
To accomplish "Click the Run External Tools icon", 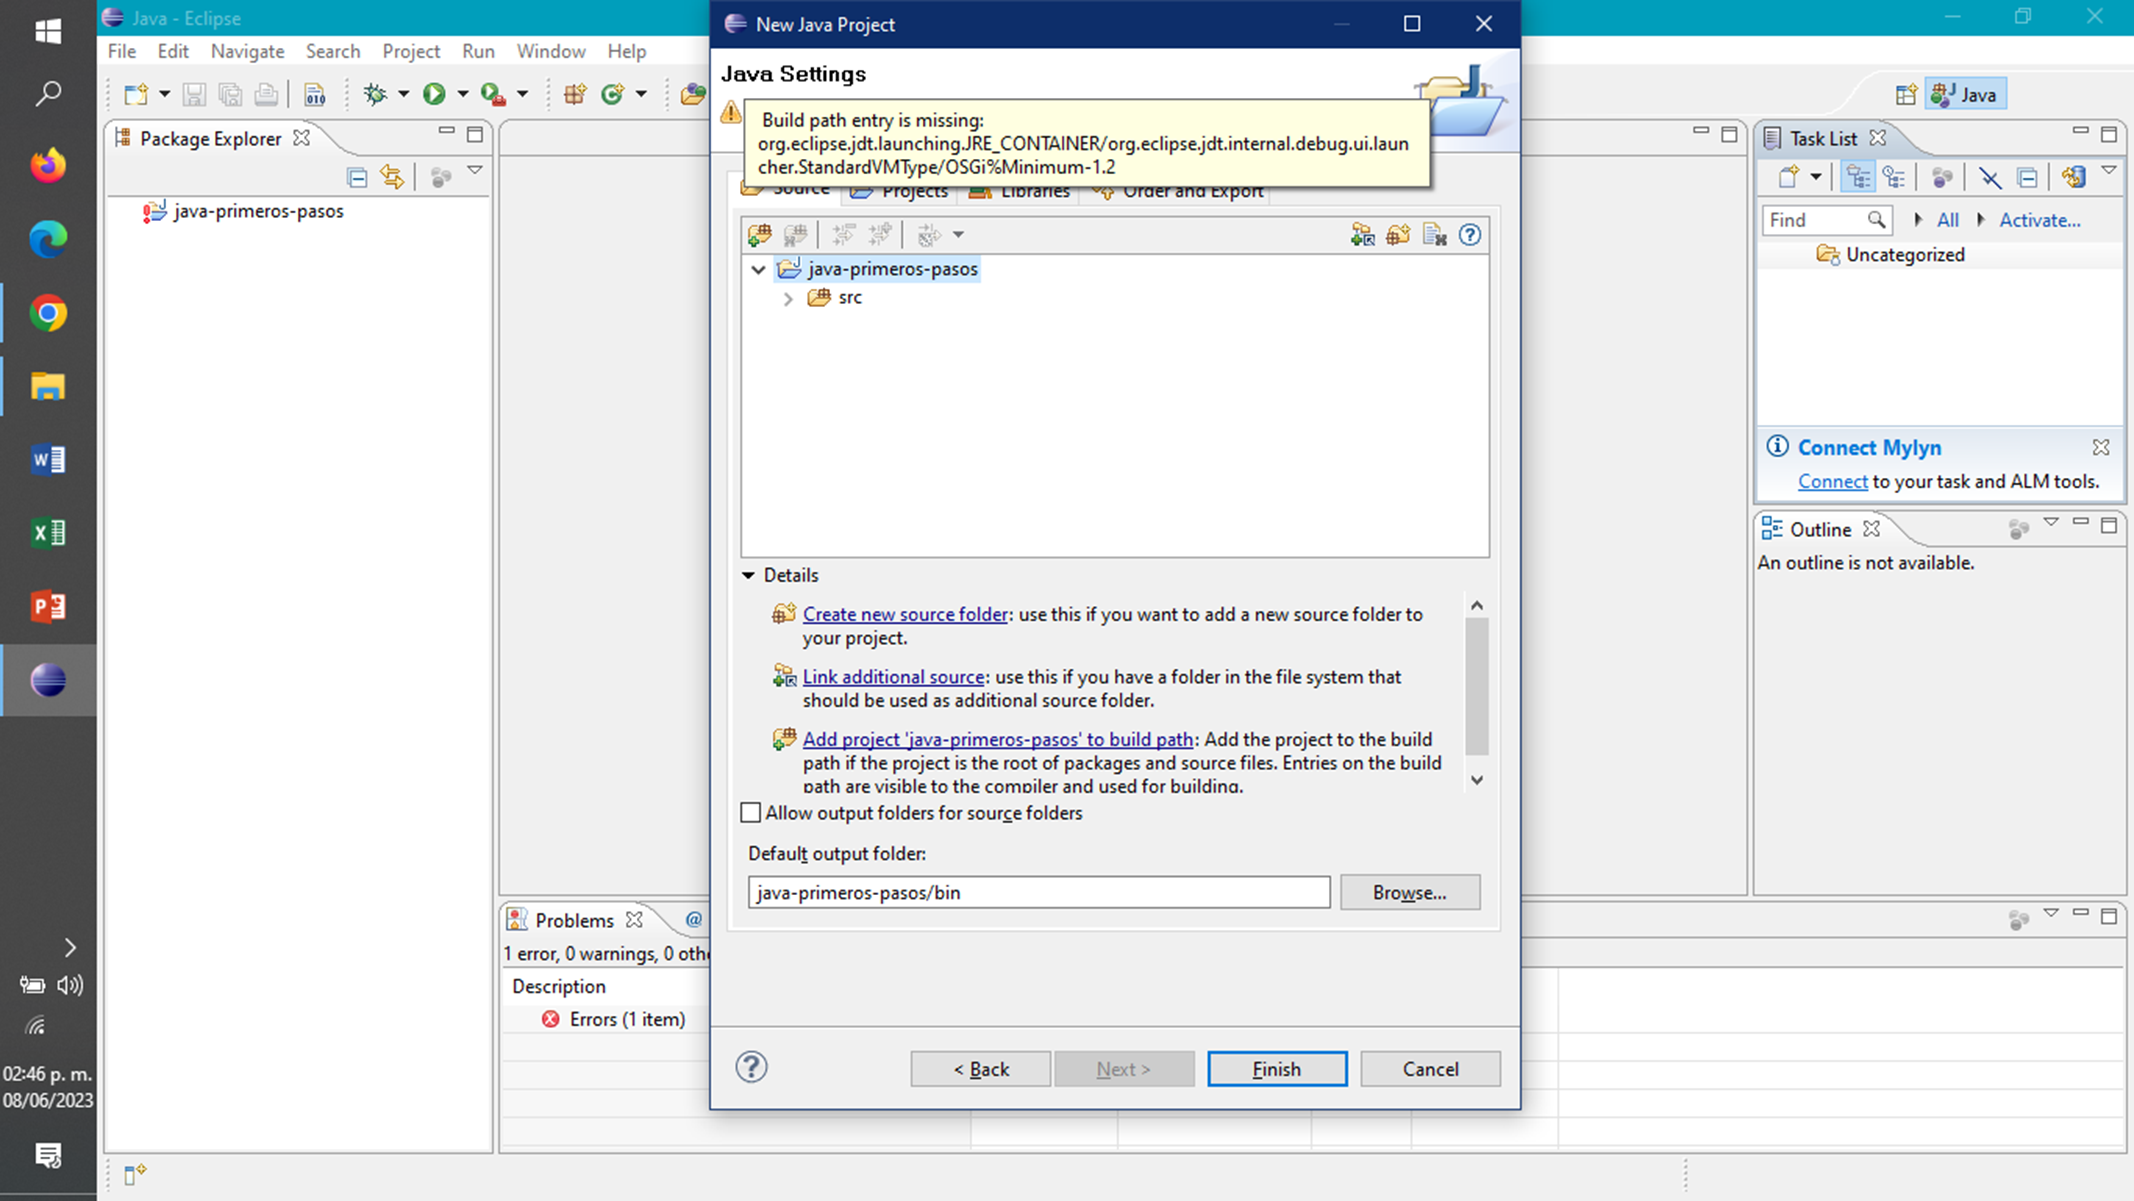I will 492,94.
